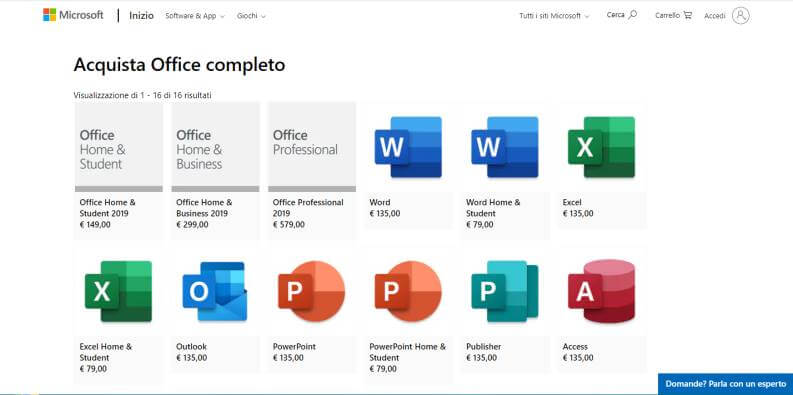
Task: Click the € 299,00 price
Action: pyautogui.click(x=192, y=225)
